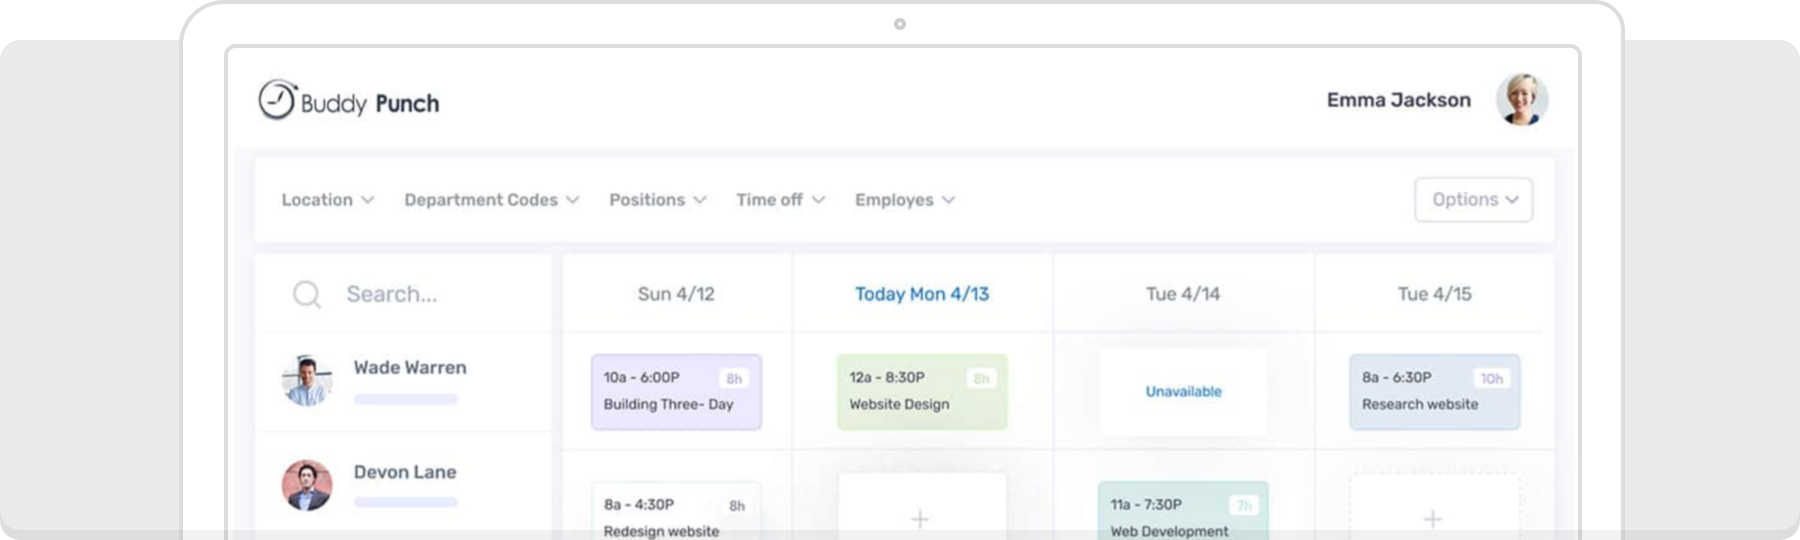Image resolution: width=1800 pixels, height=540 pixels.
Task: Select employee Wade Warren
Action: point(410,367)
